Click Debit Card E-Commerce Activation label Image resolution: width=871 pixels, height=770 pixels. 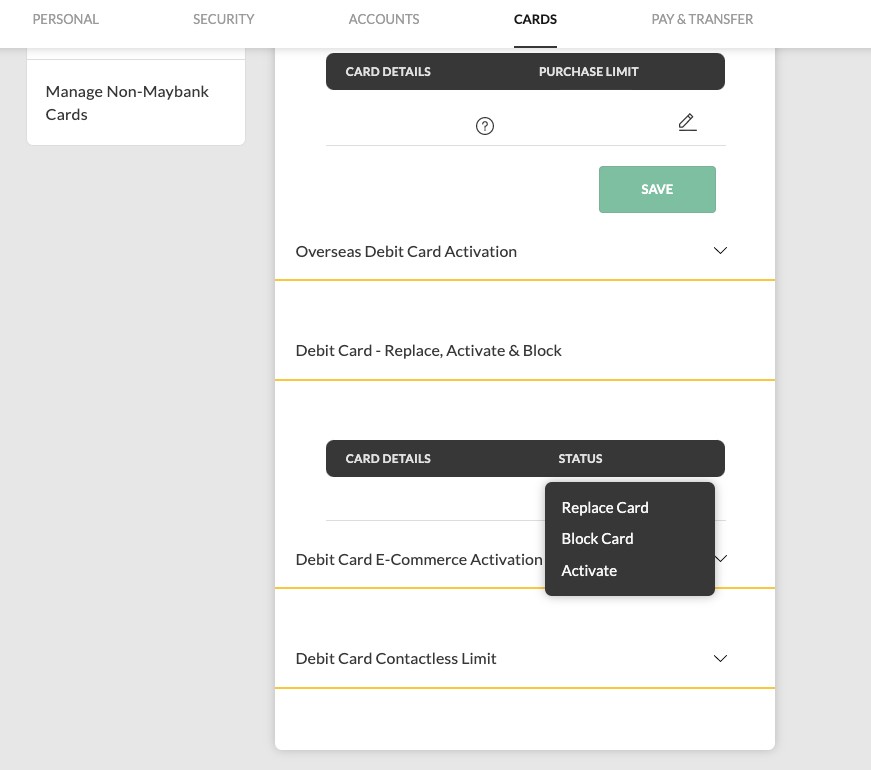tap(419, 559)
